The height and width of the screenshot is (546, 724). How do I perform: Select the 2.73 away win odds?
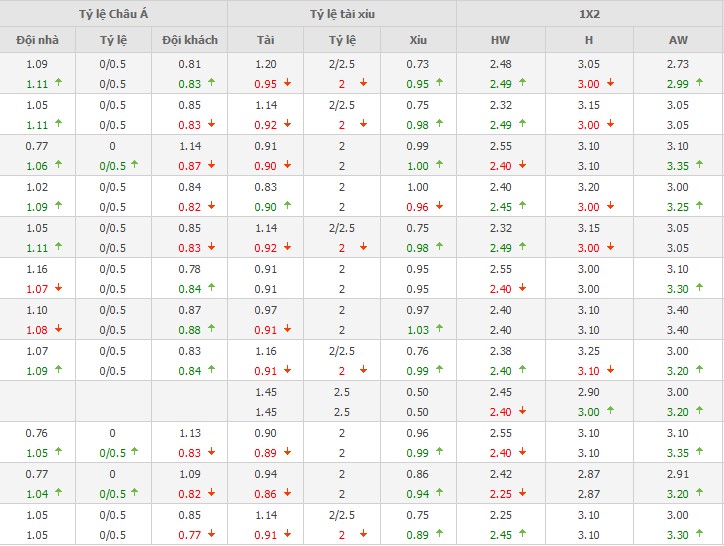click(x=678, y=65)
